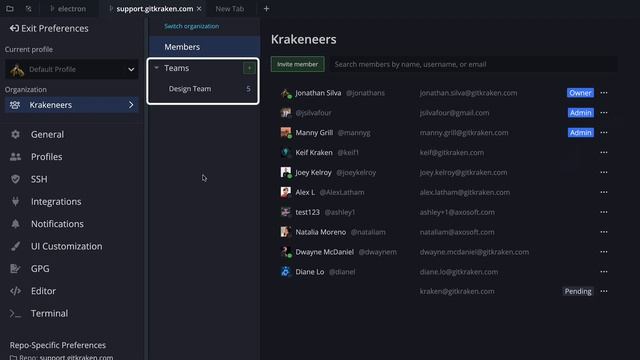Click the @jsilvafour member avatar

click(286, 113)
